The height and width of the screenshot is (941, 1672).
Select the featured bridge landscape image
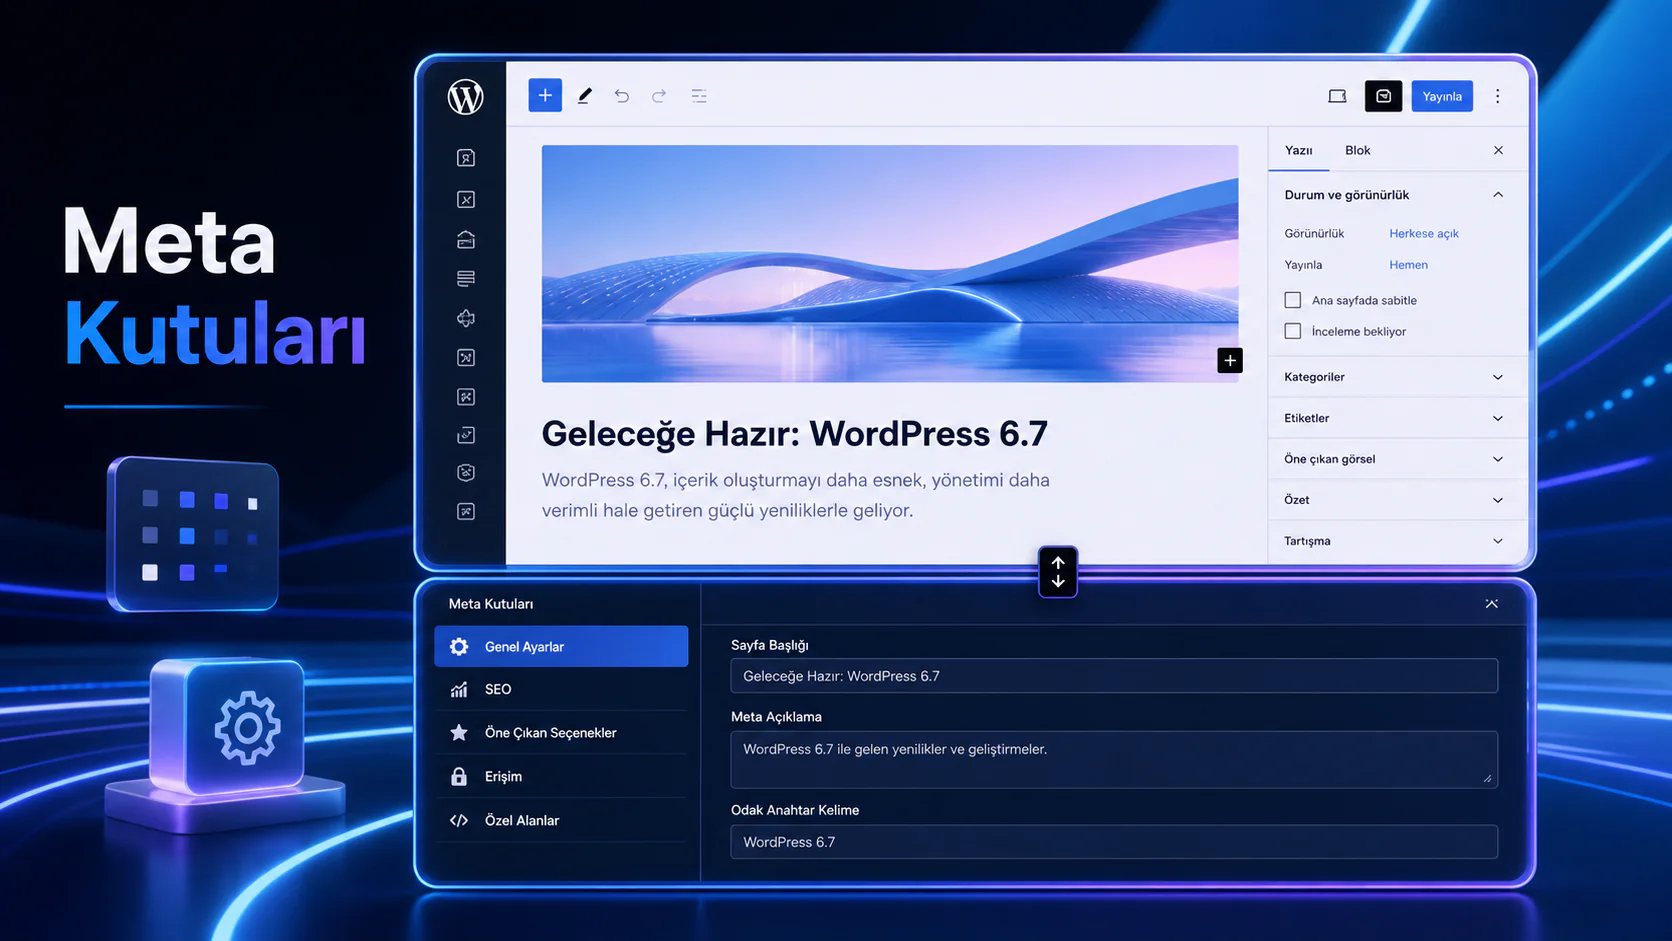[x=890, y=264]
